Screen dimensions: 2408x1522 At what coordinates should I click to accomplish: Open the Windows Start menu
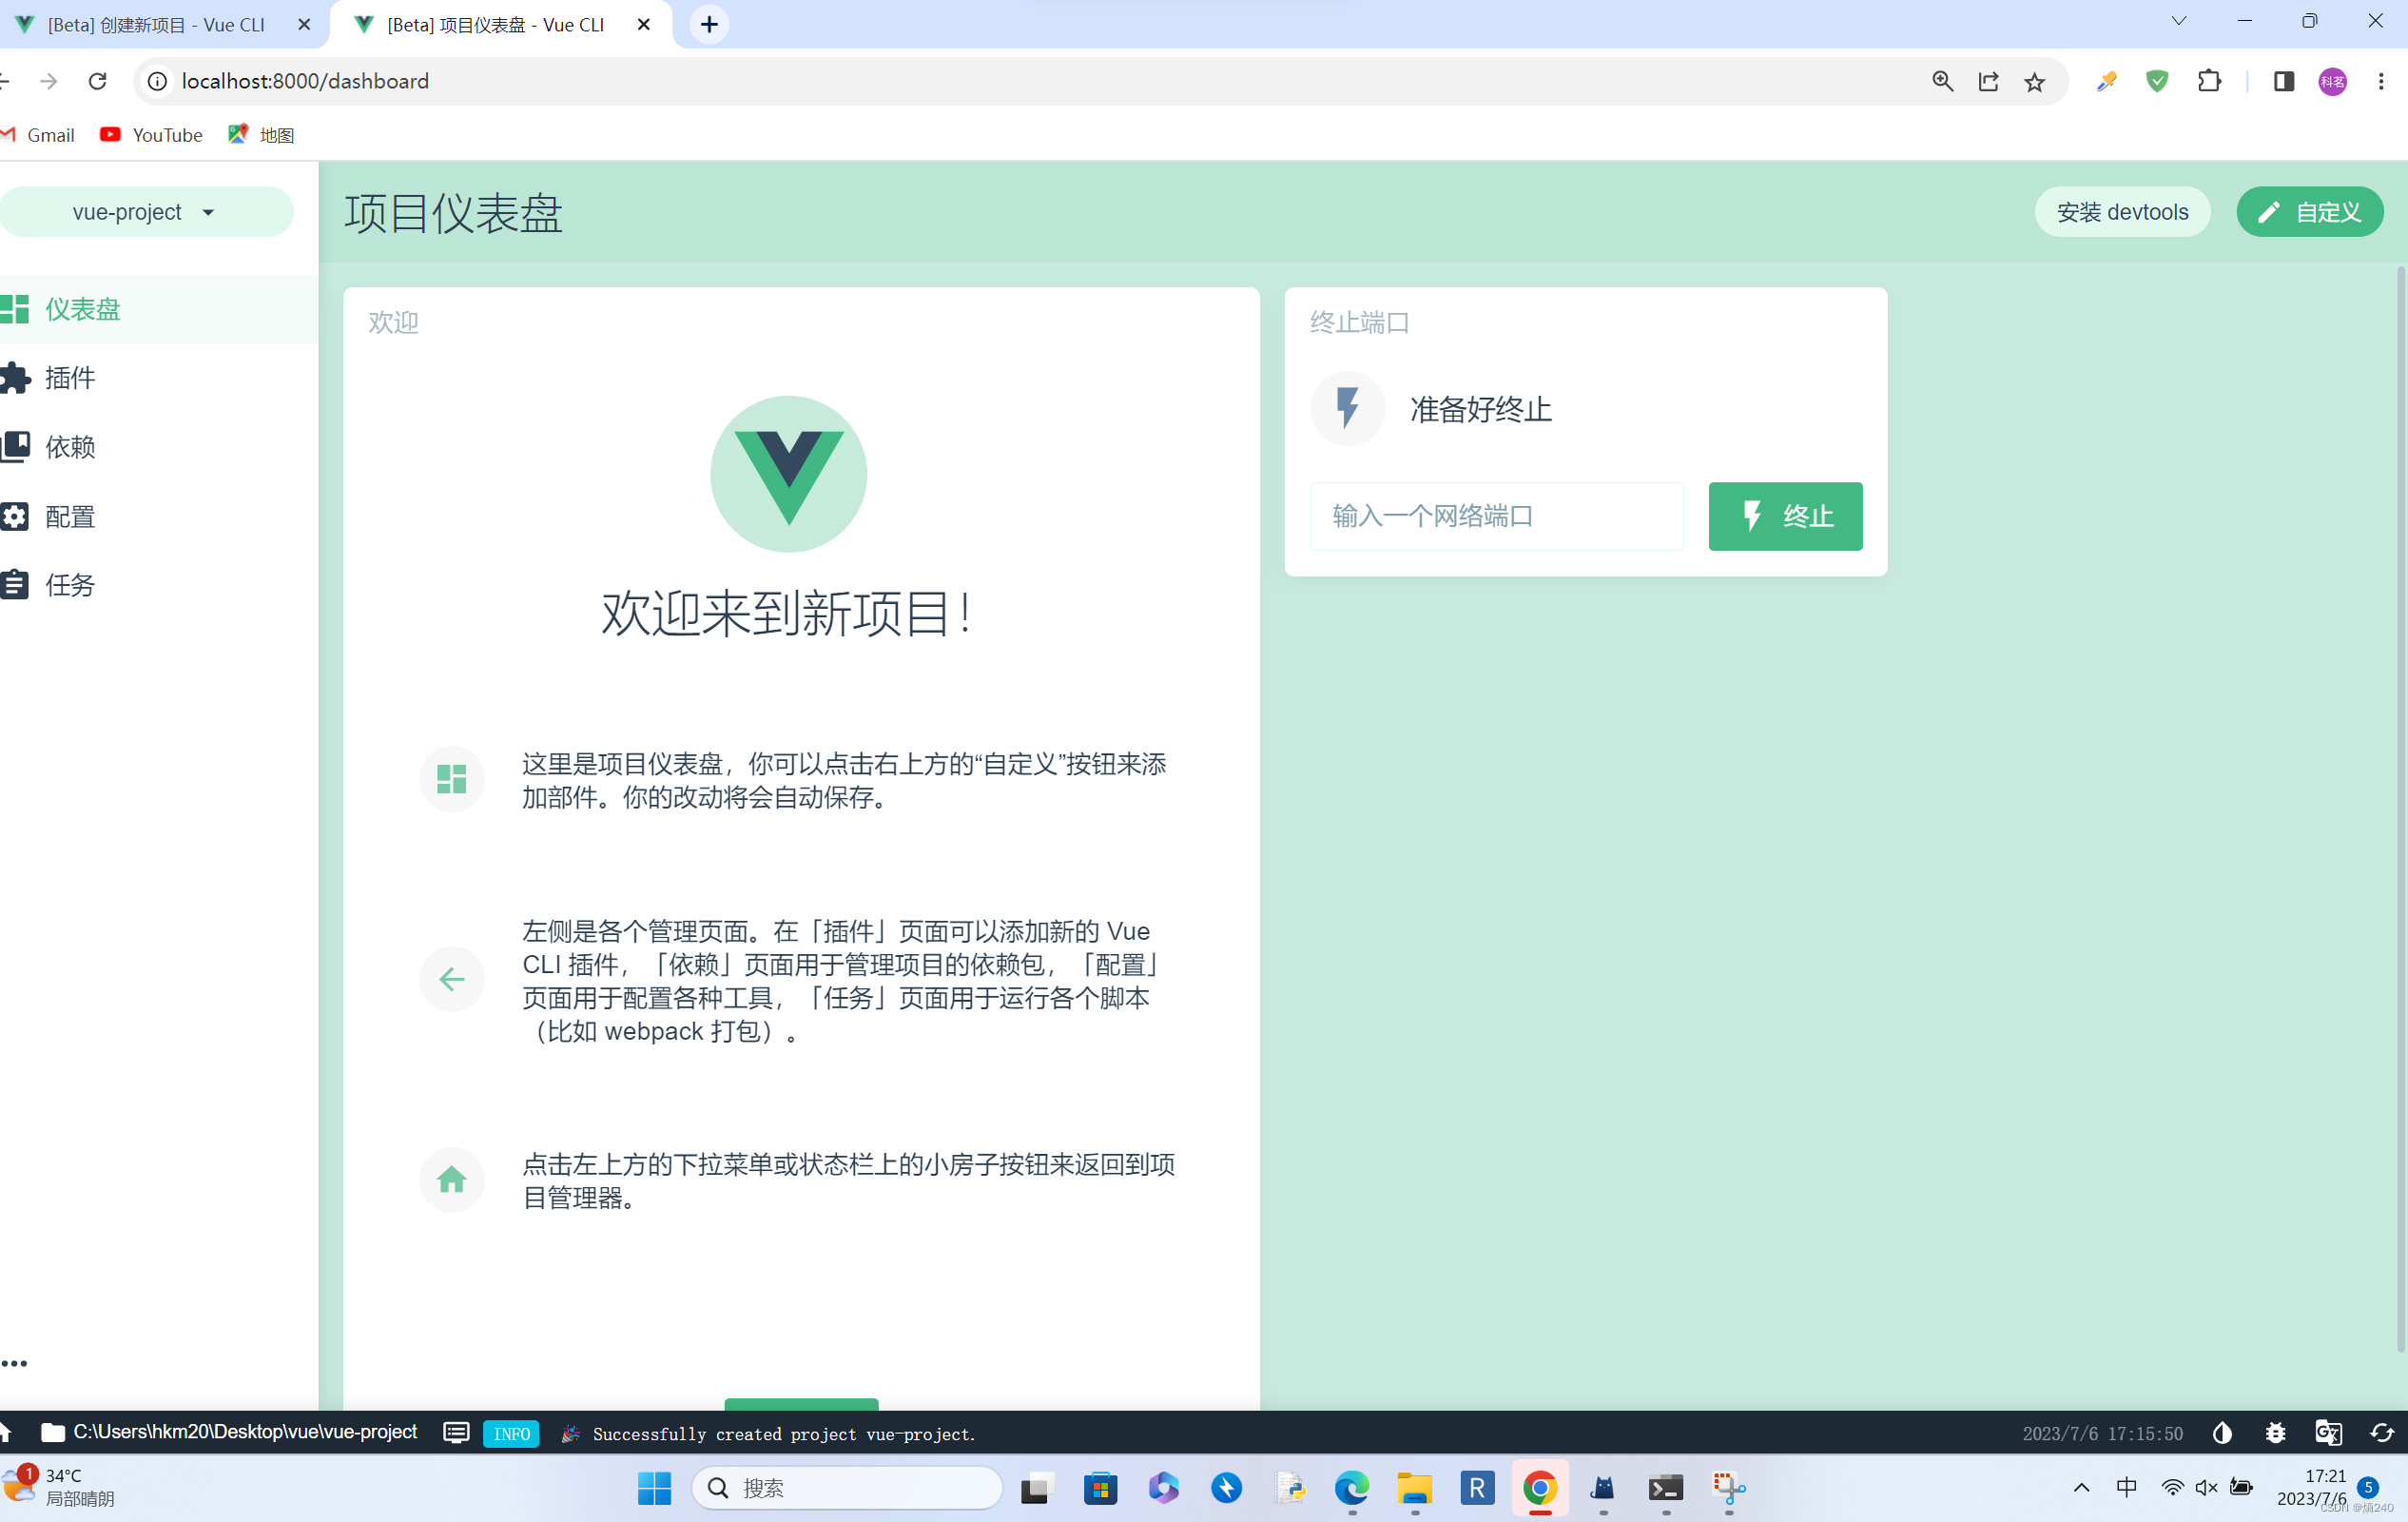654,1488
